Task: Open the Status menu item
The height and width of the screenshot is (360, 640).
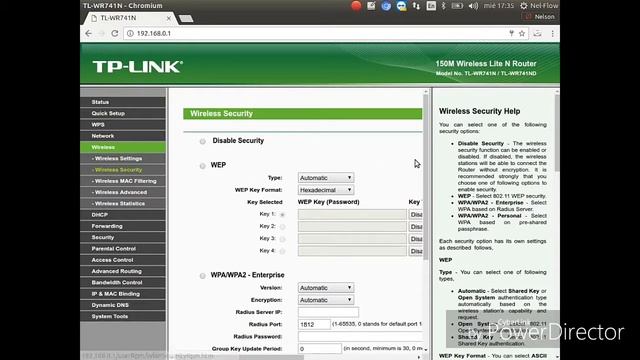Action: pyautogui.click(x=123, y=102)
